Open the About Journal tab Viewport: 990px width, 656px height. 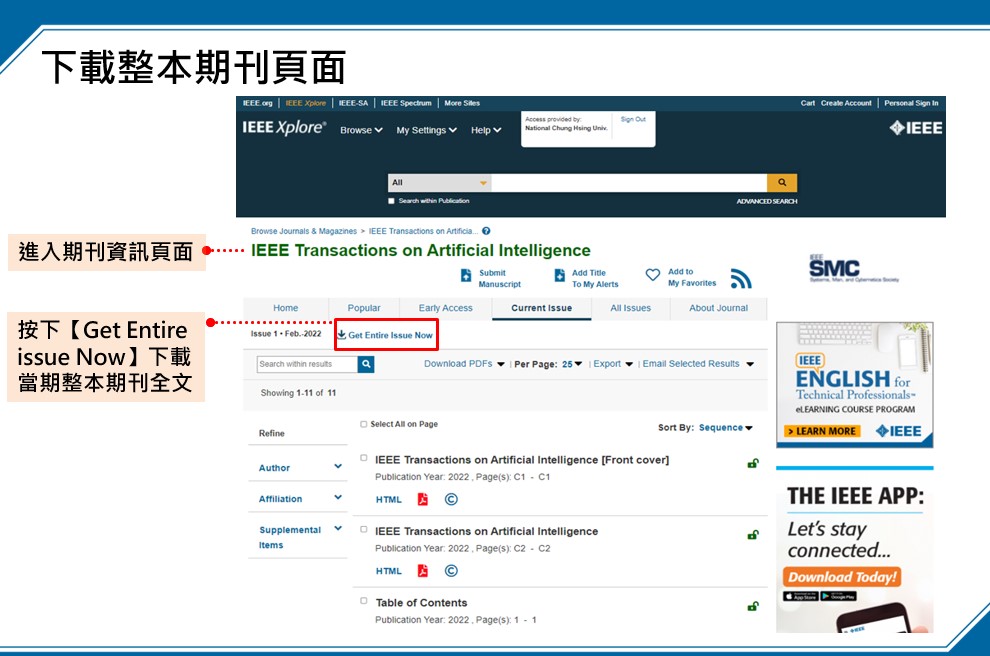click(719, 308)
